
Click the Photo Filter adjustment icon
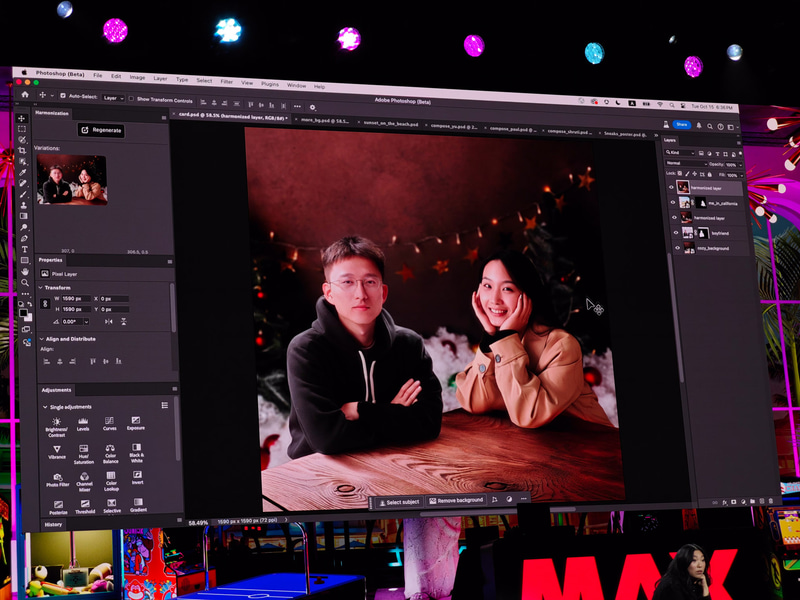tap(58, 477)
